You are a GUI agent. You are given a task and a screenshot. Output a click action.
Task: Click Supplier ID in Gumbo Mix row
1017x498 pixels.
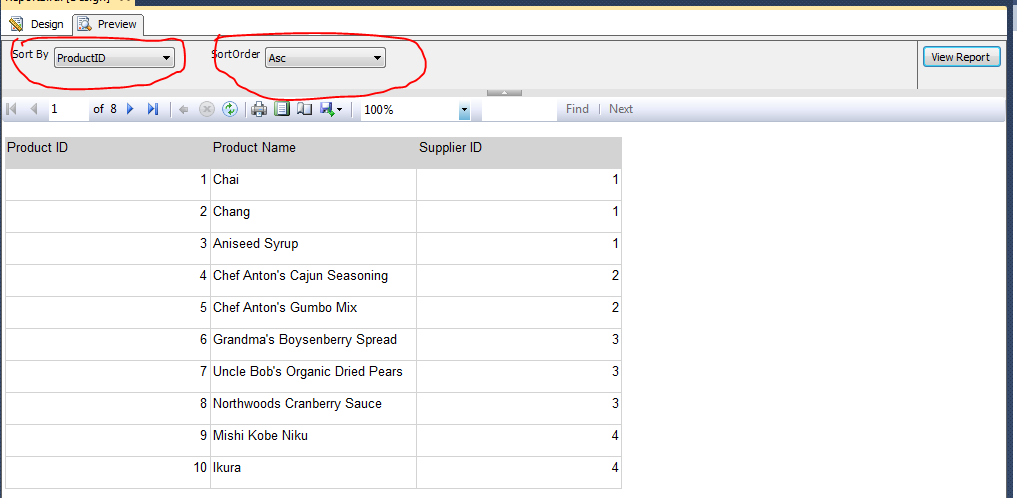point(519,313)
